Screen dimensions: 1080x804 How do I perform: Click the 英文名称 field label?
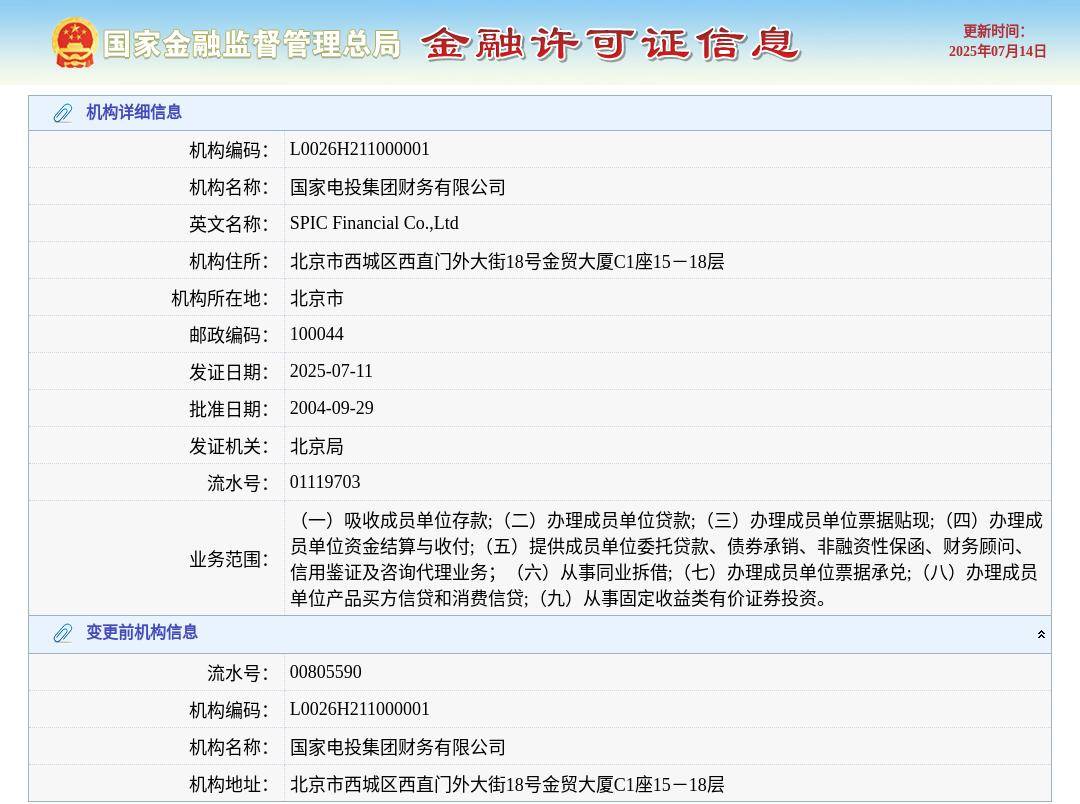(229, 224)
